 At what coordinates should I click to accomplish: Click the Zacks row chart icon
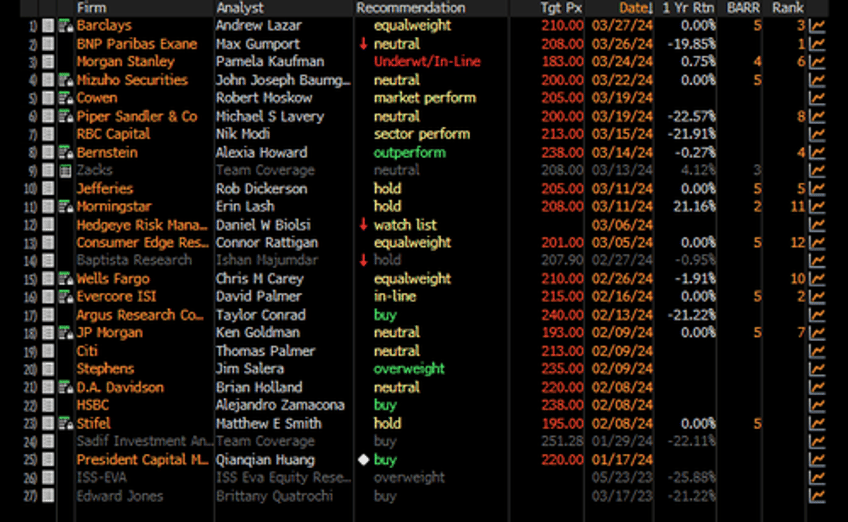click(817, 170)
